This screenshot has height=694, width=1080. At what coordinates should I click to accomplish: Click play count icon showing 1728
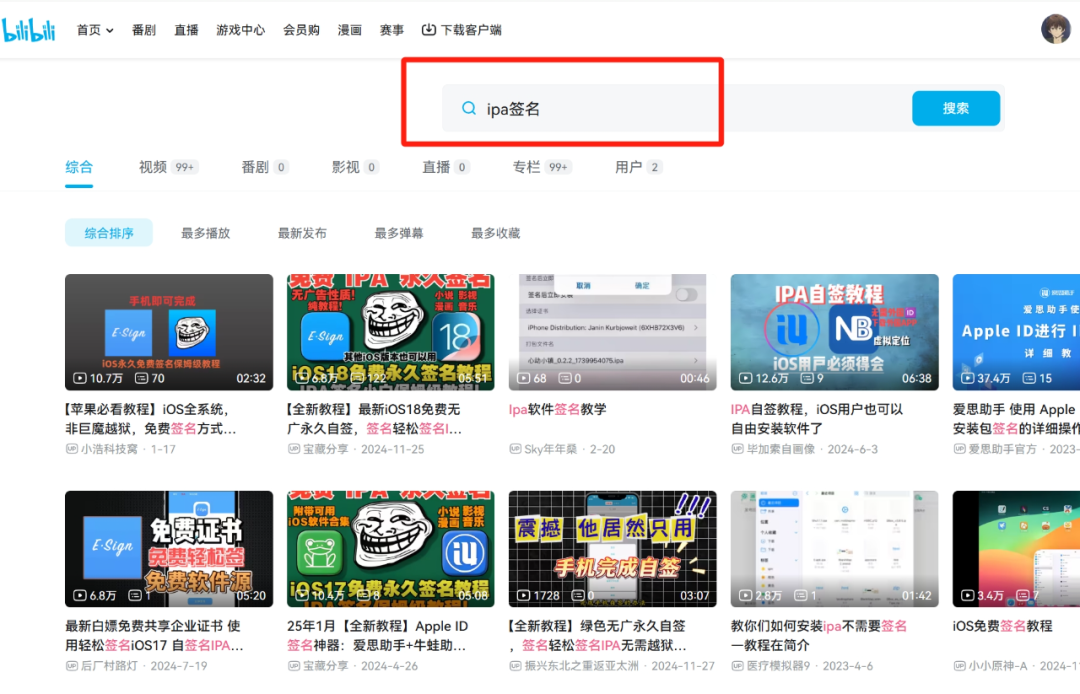pos(523,595)
